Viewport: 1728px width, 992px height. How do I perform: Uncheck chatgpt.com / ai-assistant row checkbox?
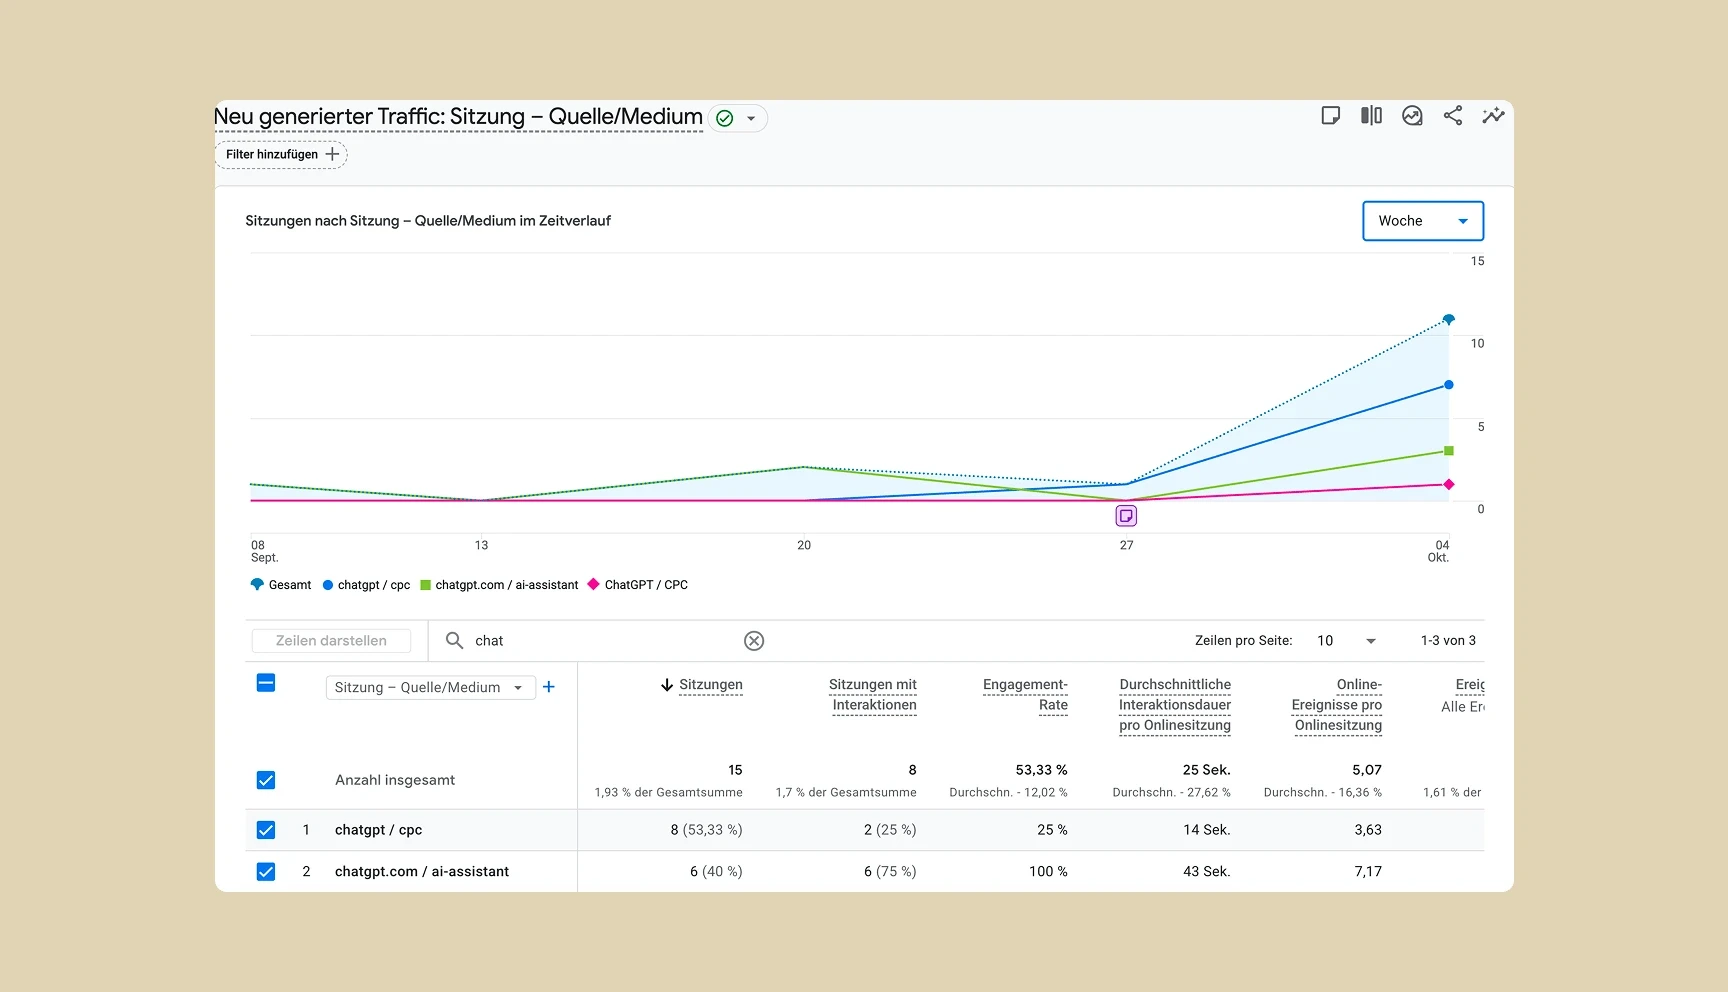tap(266, 872)
